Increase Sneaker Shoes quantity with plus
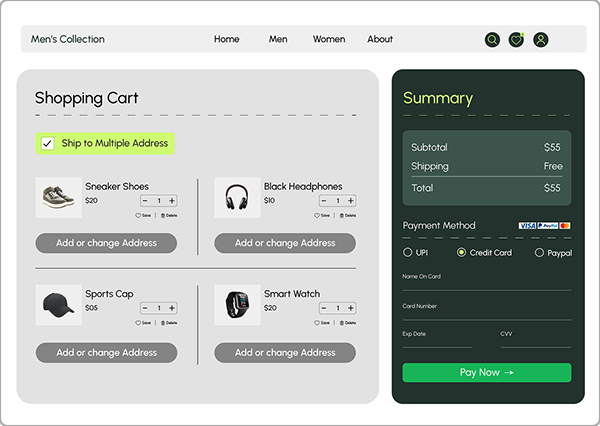This screenshot has height=426, width=600. coord(172,201)
